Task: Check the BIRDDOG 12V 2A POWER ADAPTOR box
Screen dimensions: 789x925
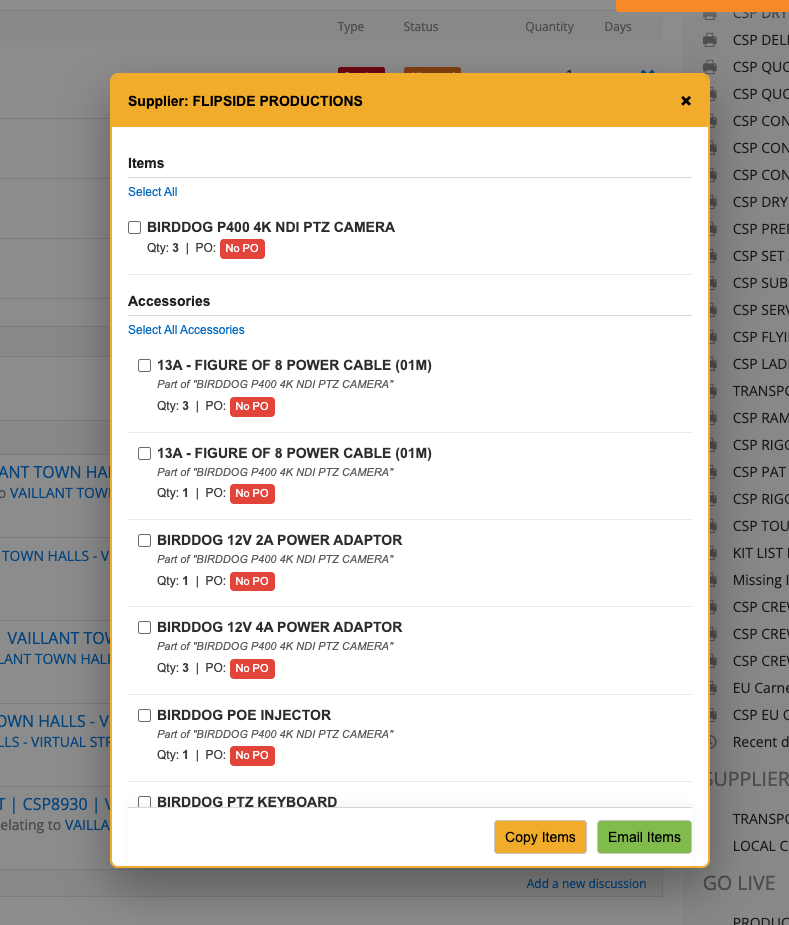Action: 145,540
